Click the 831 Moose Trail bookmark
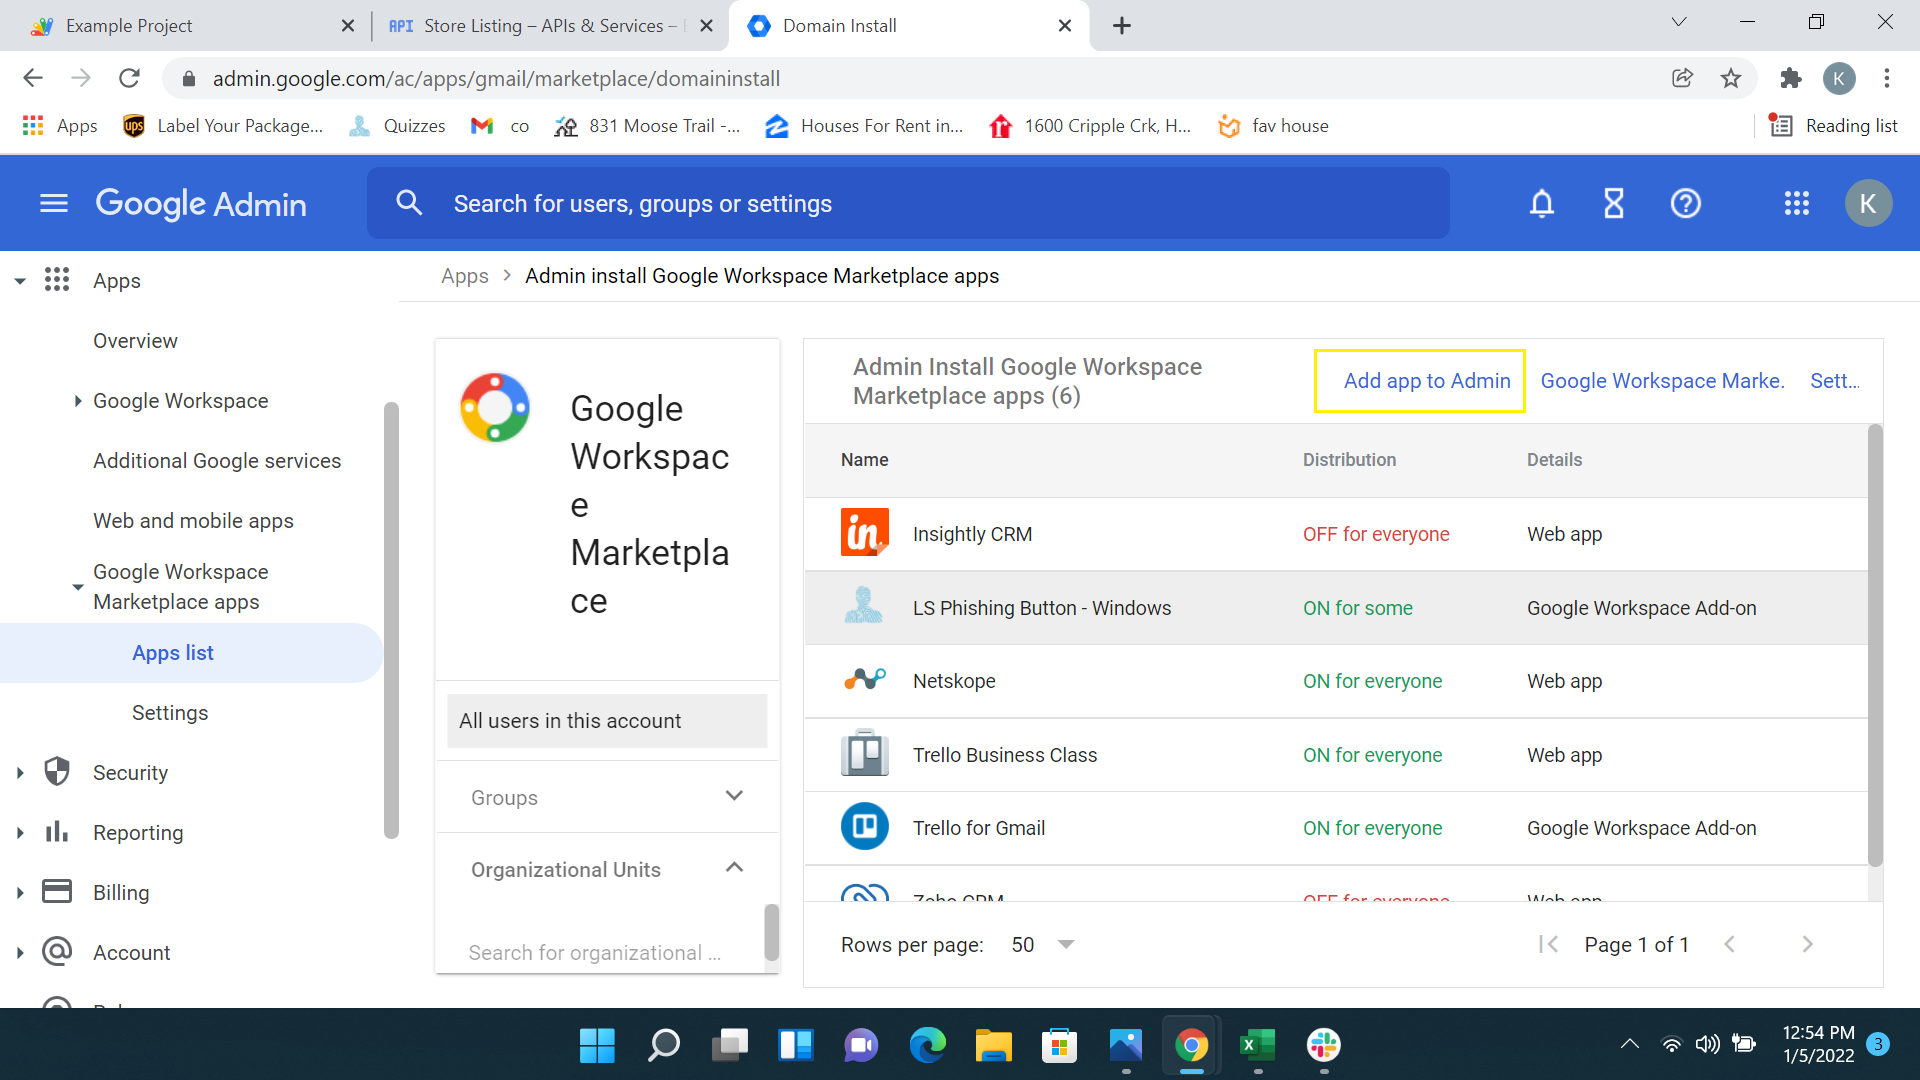Viewport: 1920px width, 1080px height. coord(648,126)
